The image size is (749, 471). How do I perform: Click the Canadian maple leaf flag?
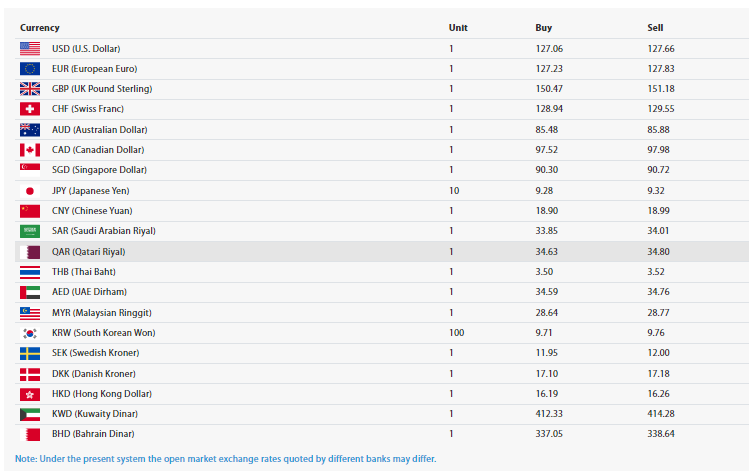tap(30, 150)
